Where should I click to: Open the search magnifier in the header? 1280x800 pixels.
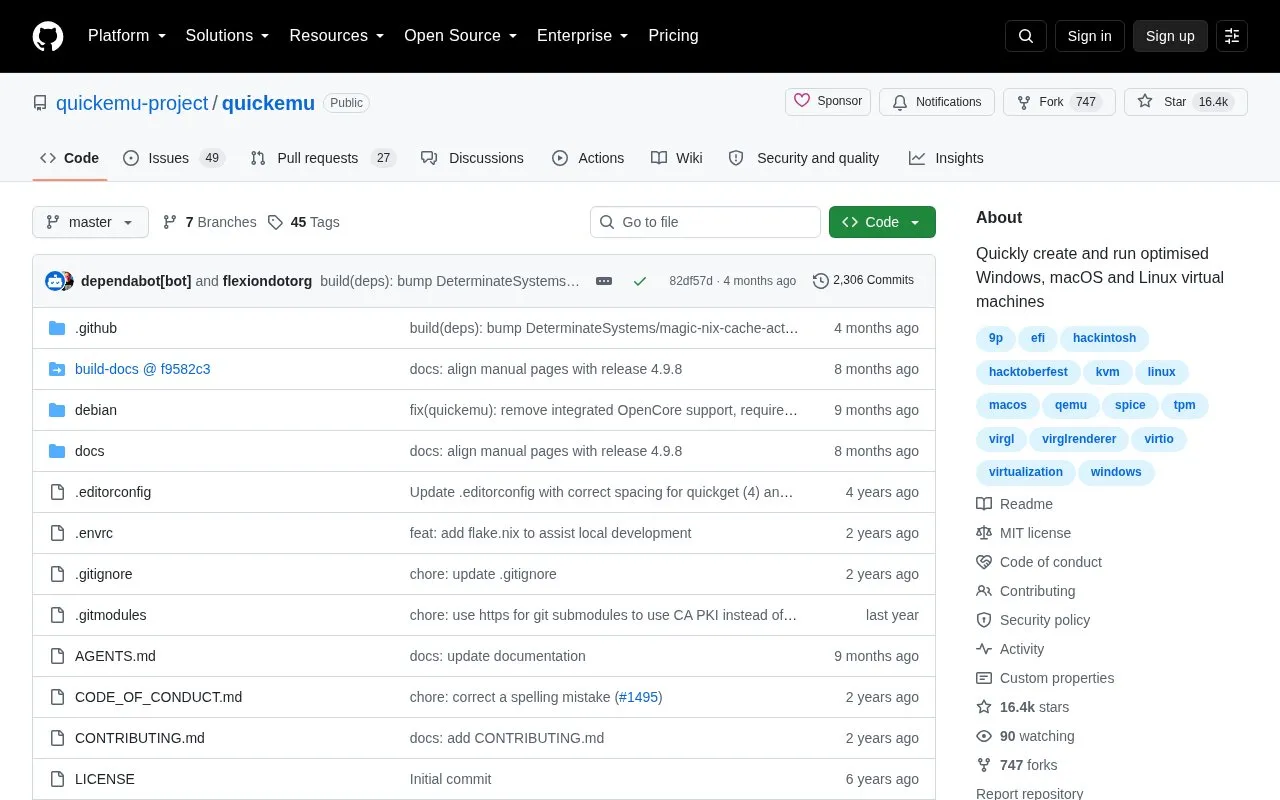click(1026, 36)
